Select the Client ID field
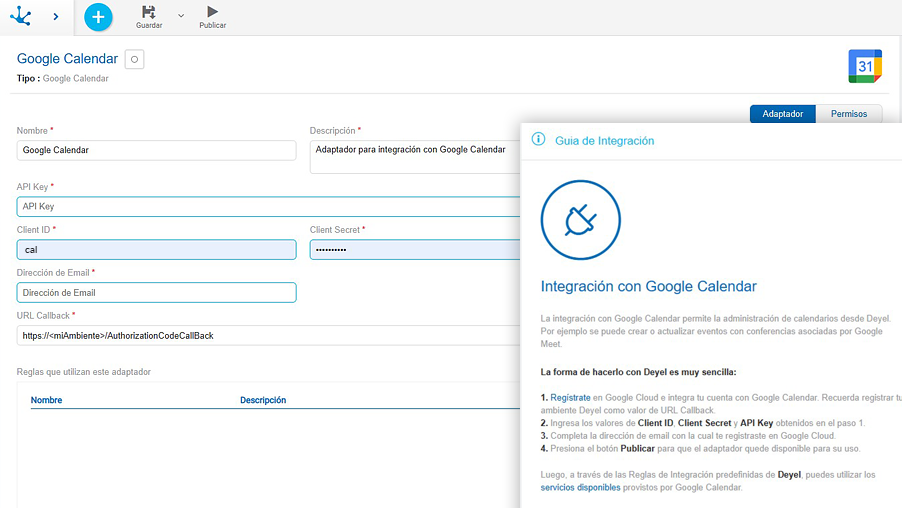Image resolution: width=902 pixels, height=508 pixels. 156,250
